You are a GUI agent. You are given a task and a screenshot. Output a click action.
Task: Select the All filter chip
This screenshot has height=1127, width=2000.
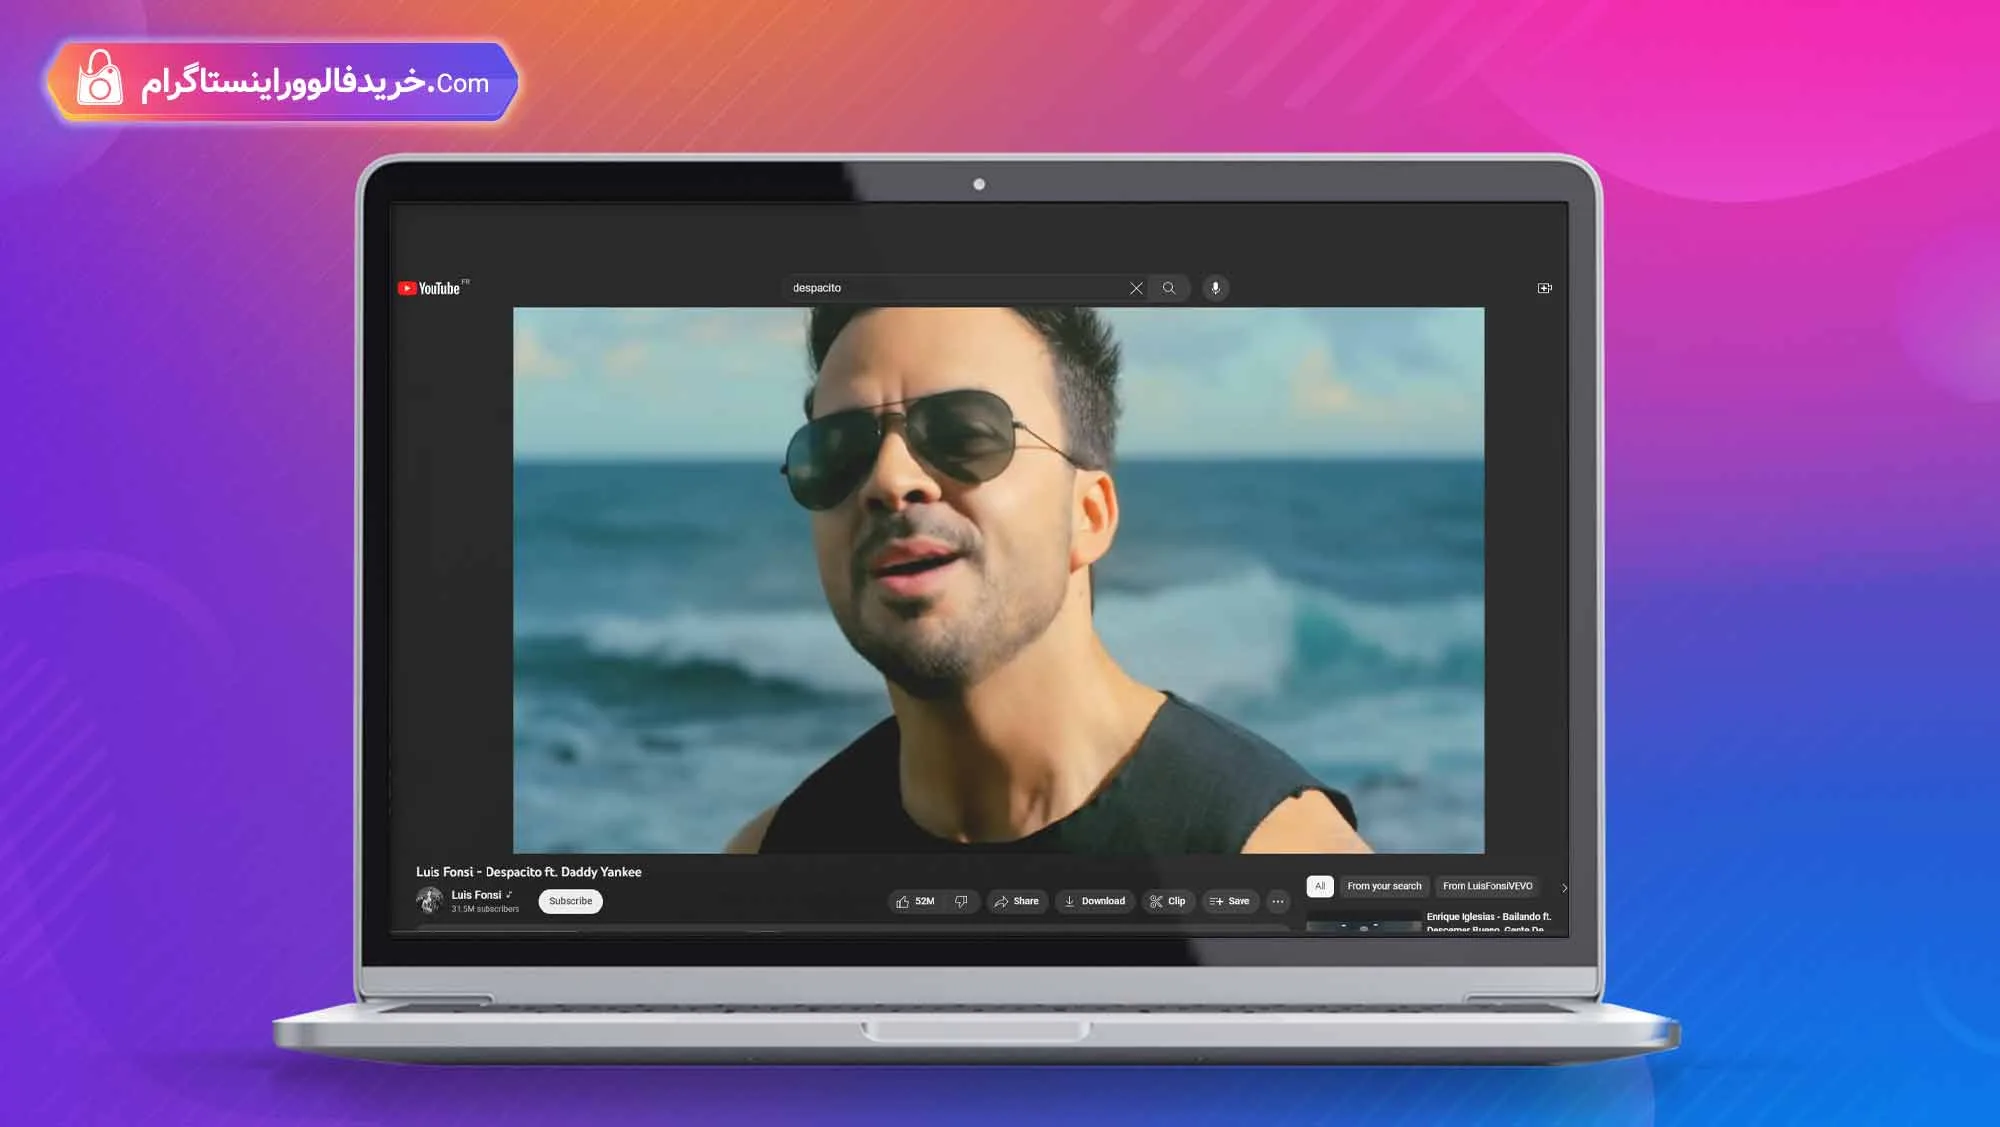click(x=1320, y=886)
